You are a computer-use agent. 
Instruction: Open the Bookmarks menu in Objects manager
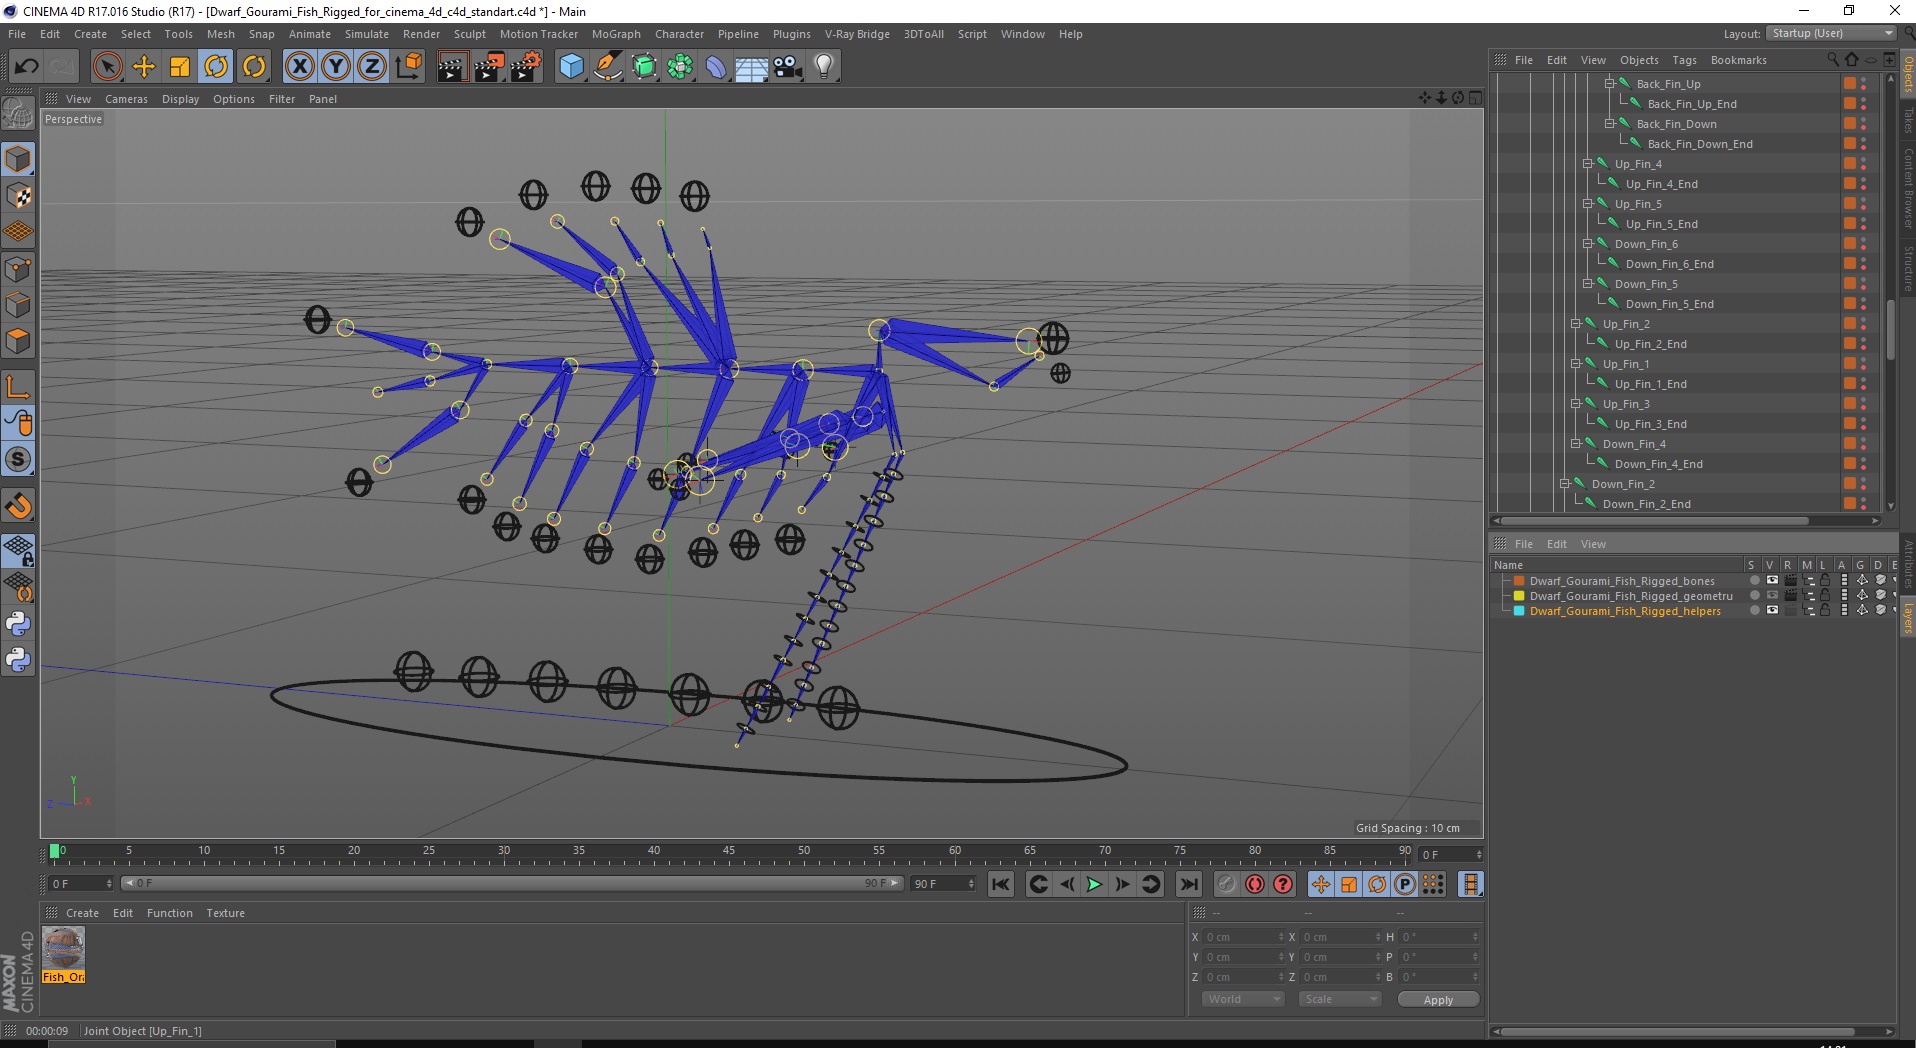click(x=1738, y=60)
